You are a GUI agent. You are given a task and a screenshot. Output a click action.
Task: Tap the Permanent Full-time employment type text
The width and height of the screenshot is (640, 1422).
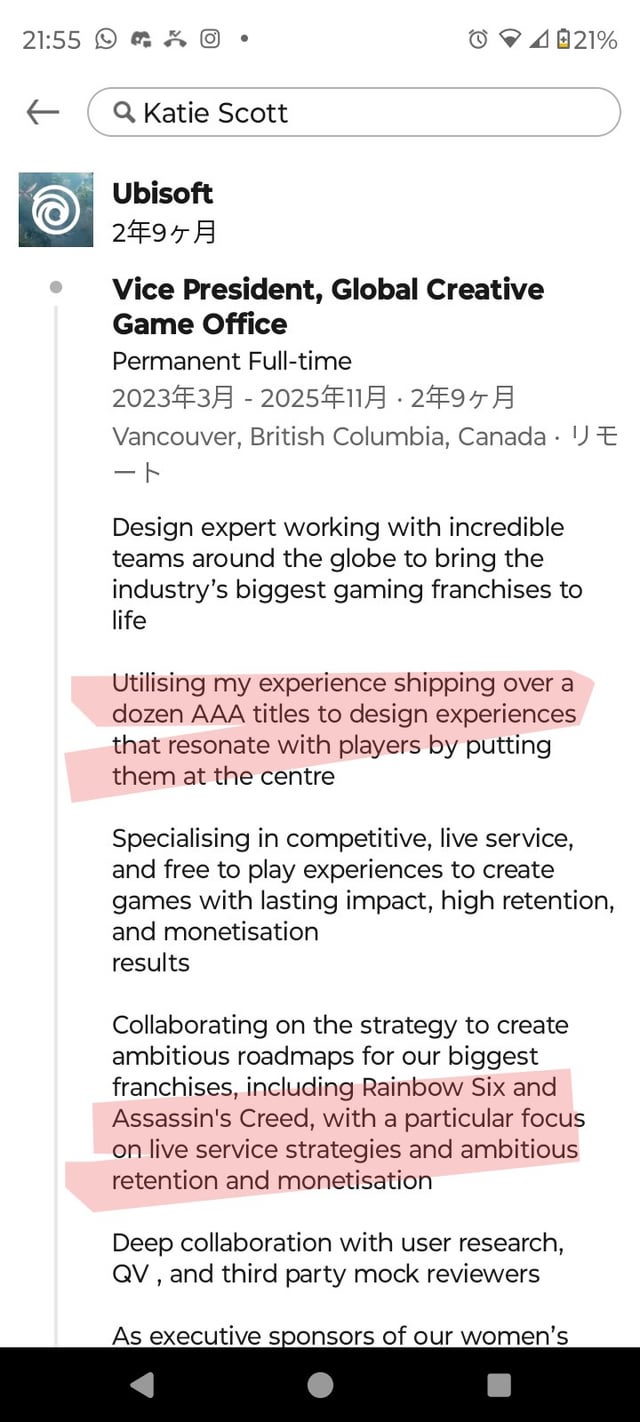pos(232,361)
